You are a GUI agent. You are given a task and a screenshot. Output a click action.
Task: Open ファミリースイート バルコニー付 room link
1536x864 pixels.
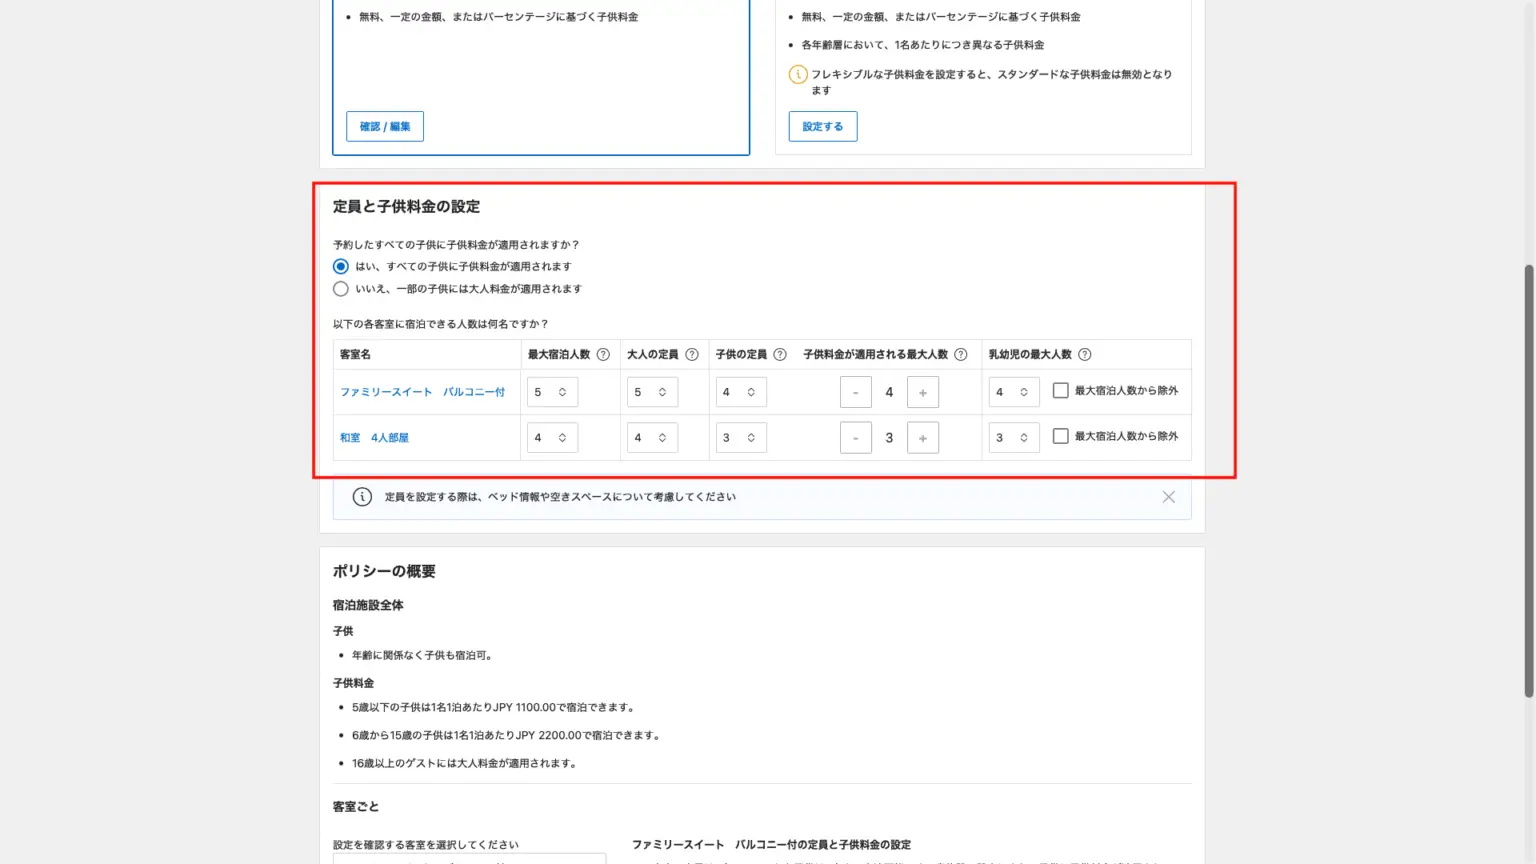(422, 392)
